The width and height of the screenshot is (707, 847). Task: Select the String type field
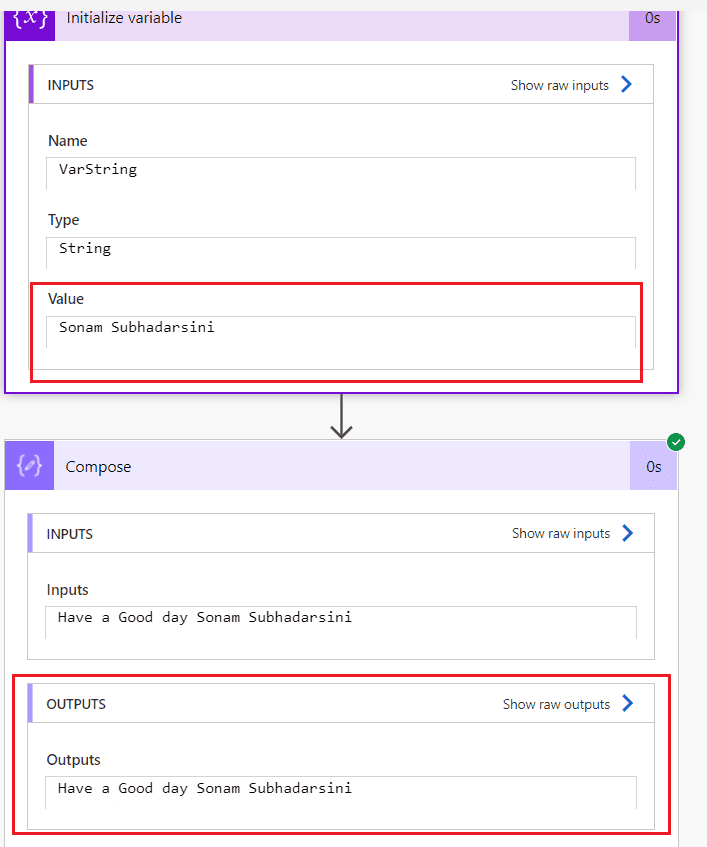point(341,253)
